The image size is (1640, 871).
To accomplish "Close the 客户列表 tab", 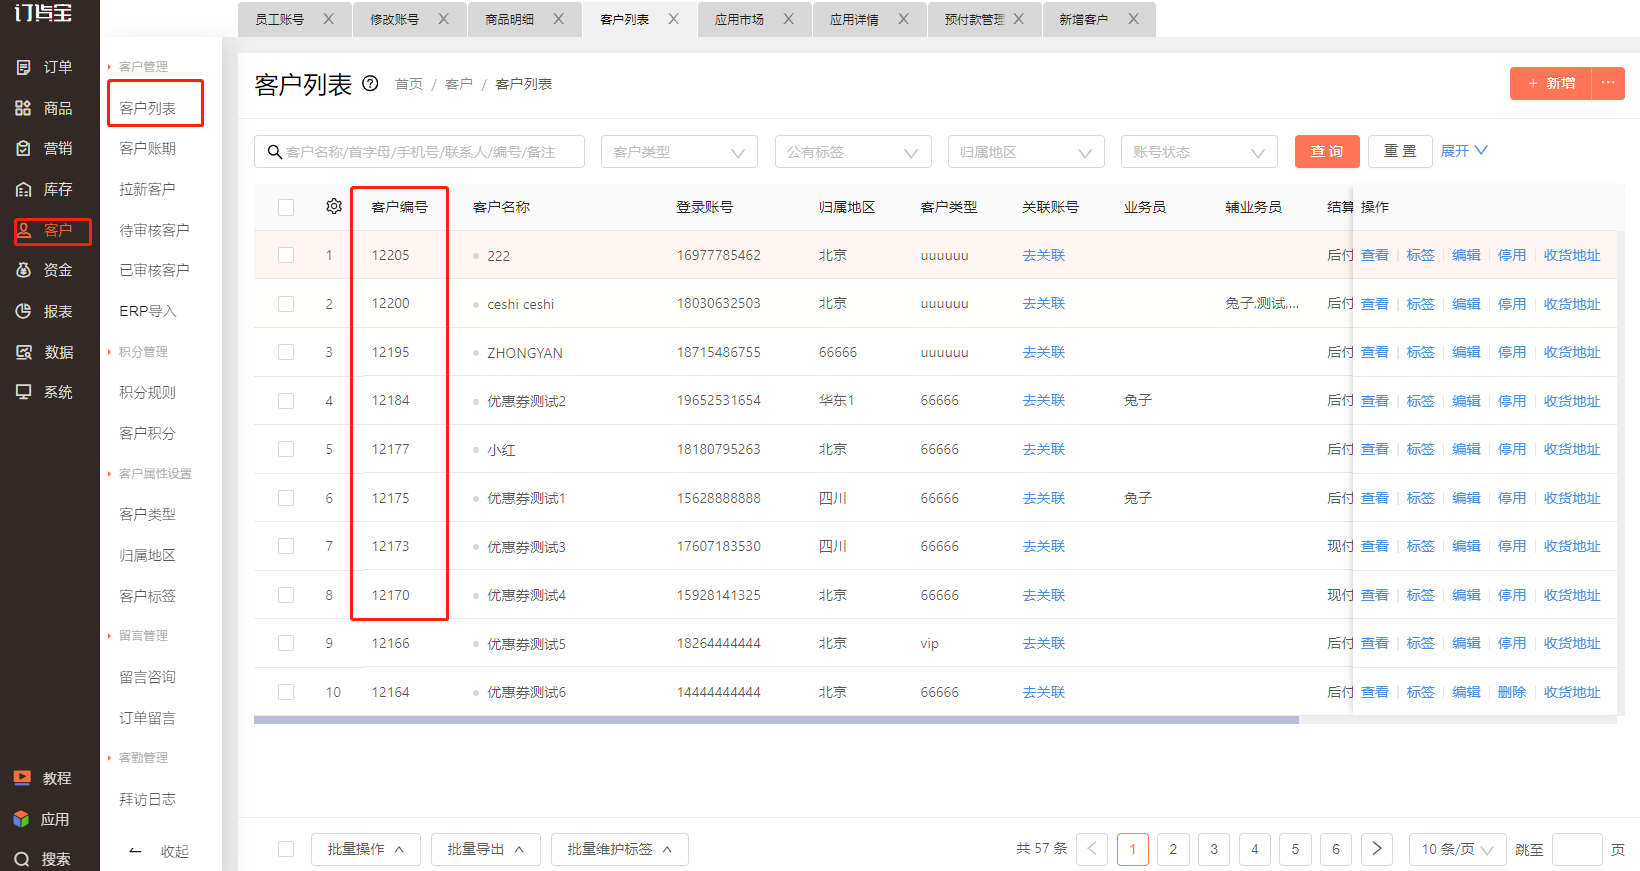I will (673, 19).
